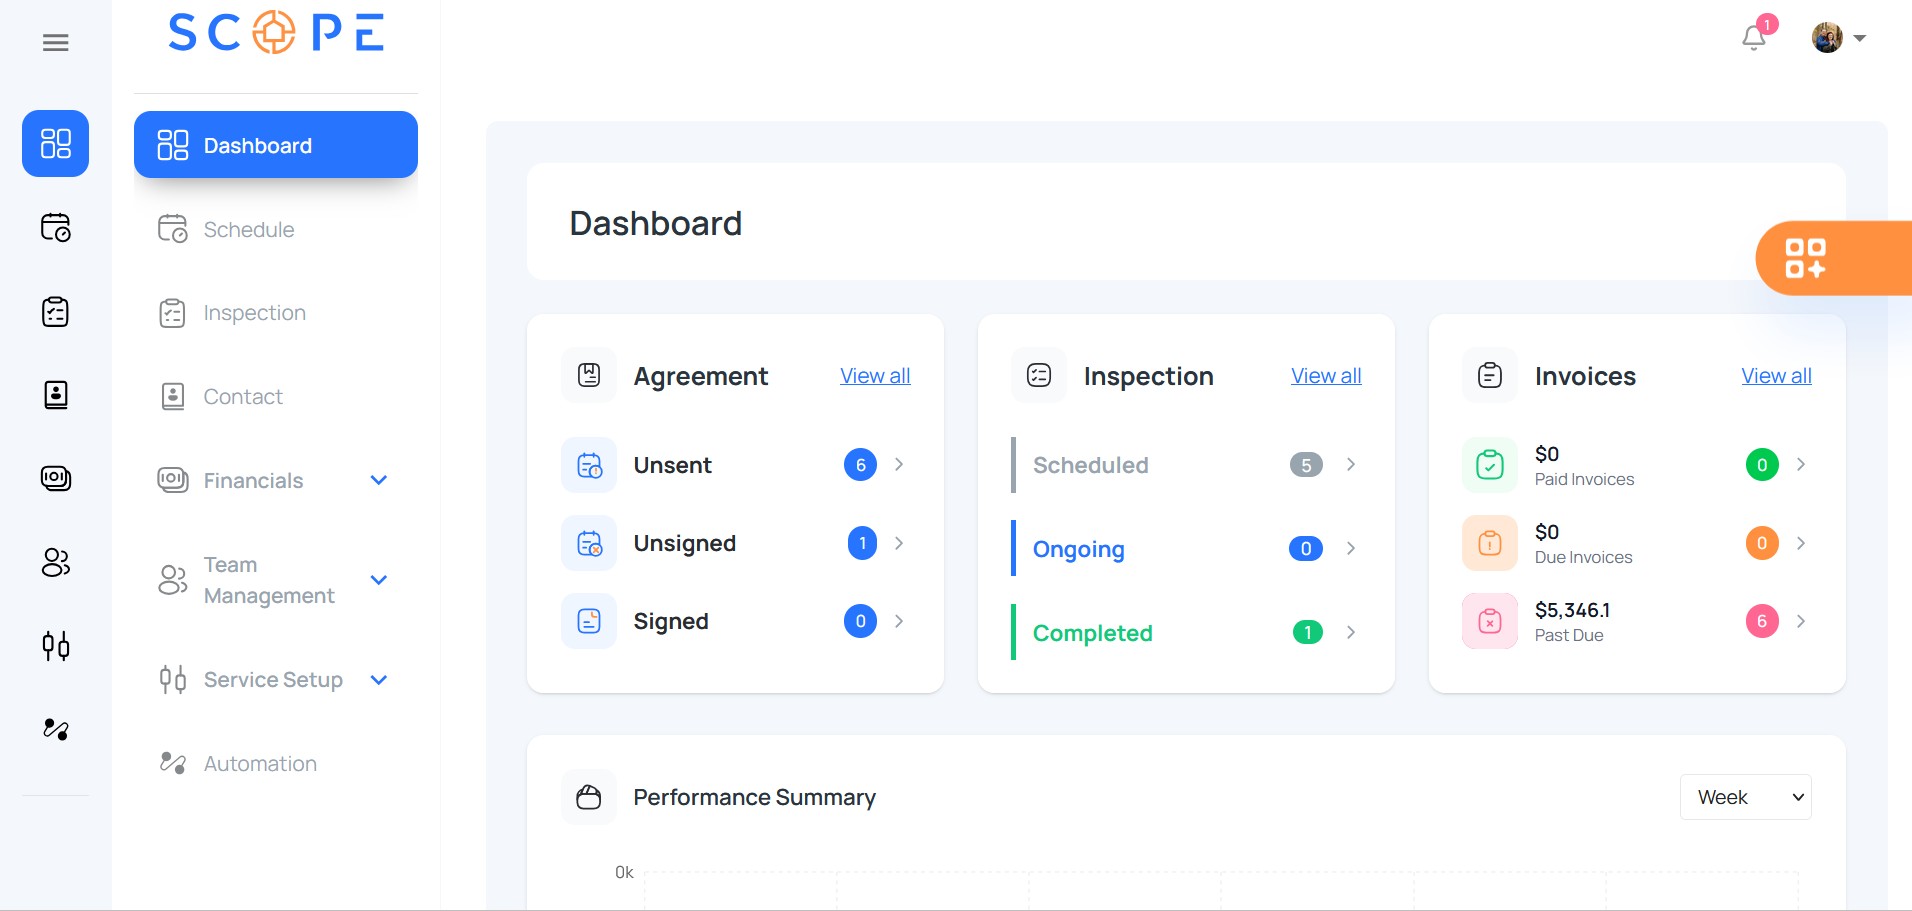Select Schedule in the sidebar menu

coord(249,230)
